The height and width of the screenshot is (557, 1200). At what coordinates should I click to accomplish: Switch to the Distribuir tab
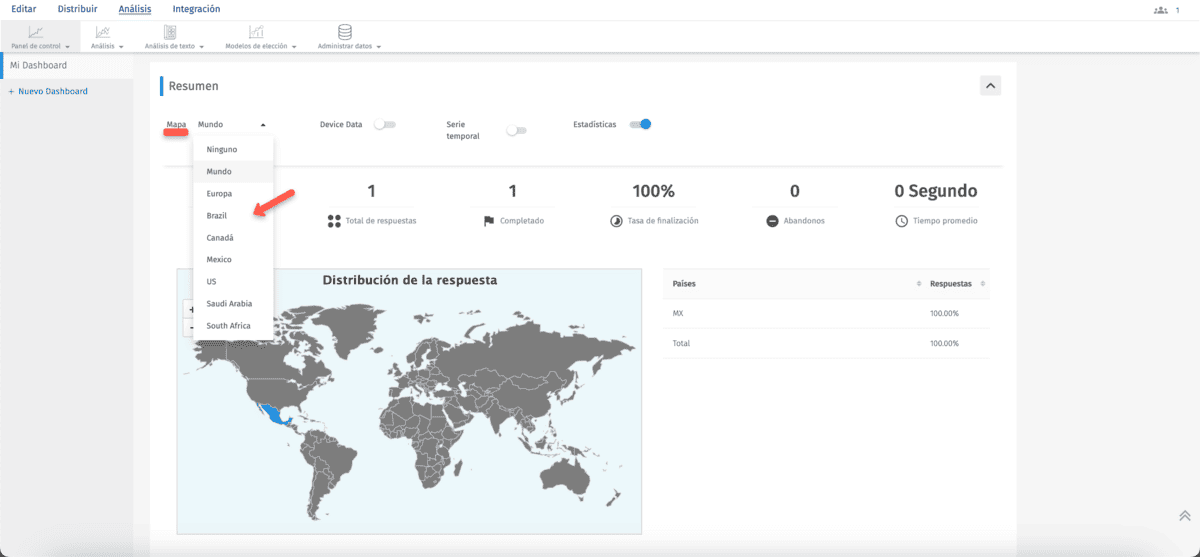click(x=77, y=9)
